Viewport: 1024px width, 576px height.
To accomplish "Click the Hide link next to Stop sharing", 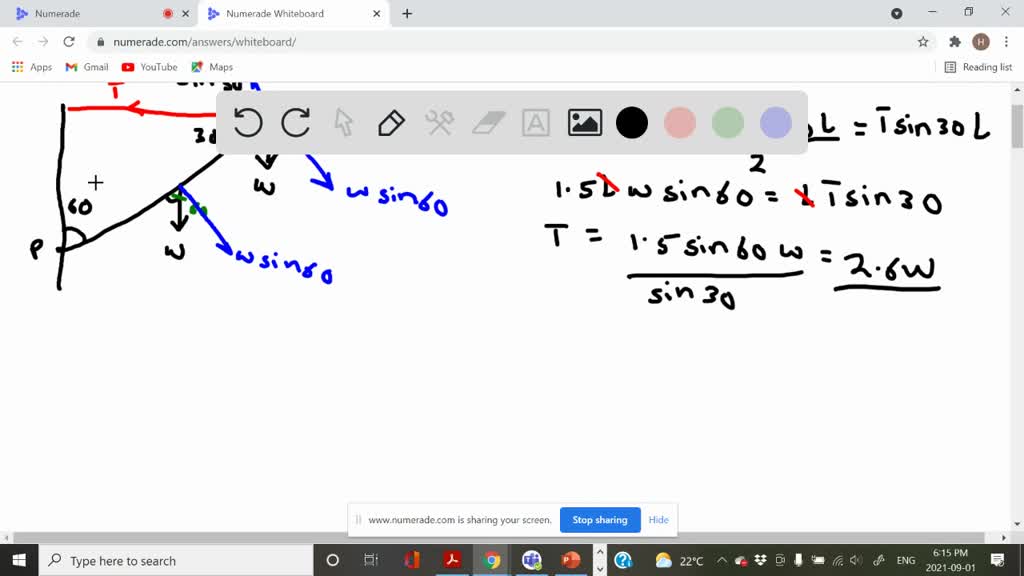I will 658,520.
